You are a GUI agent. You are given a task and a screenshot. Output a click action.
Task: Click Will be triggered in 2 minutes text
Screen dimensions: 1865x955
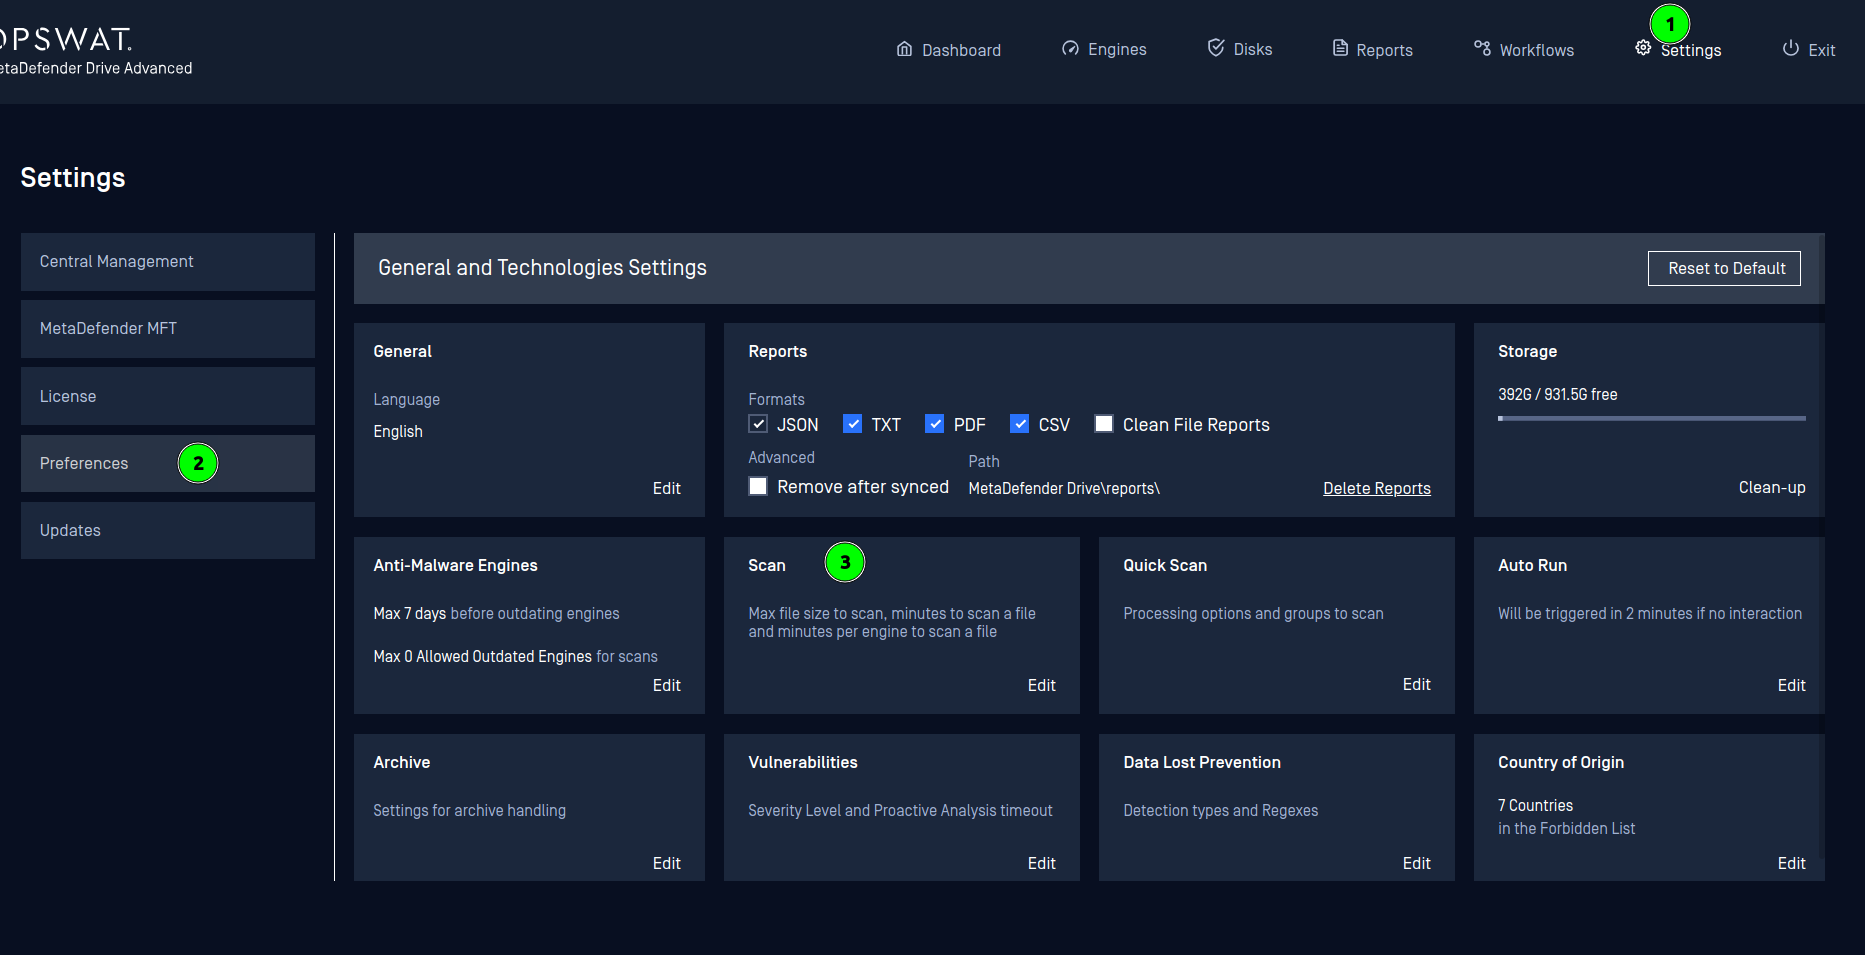click(x=1650, y=613)
